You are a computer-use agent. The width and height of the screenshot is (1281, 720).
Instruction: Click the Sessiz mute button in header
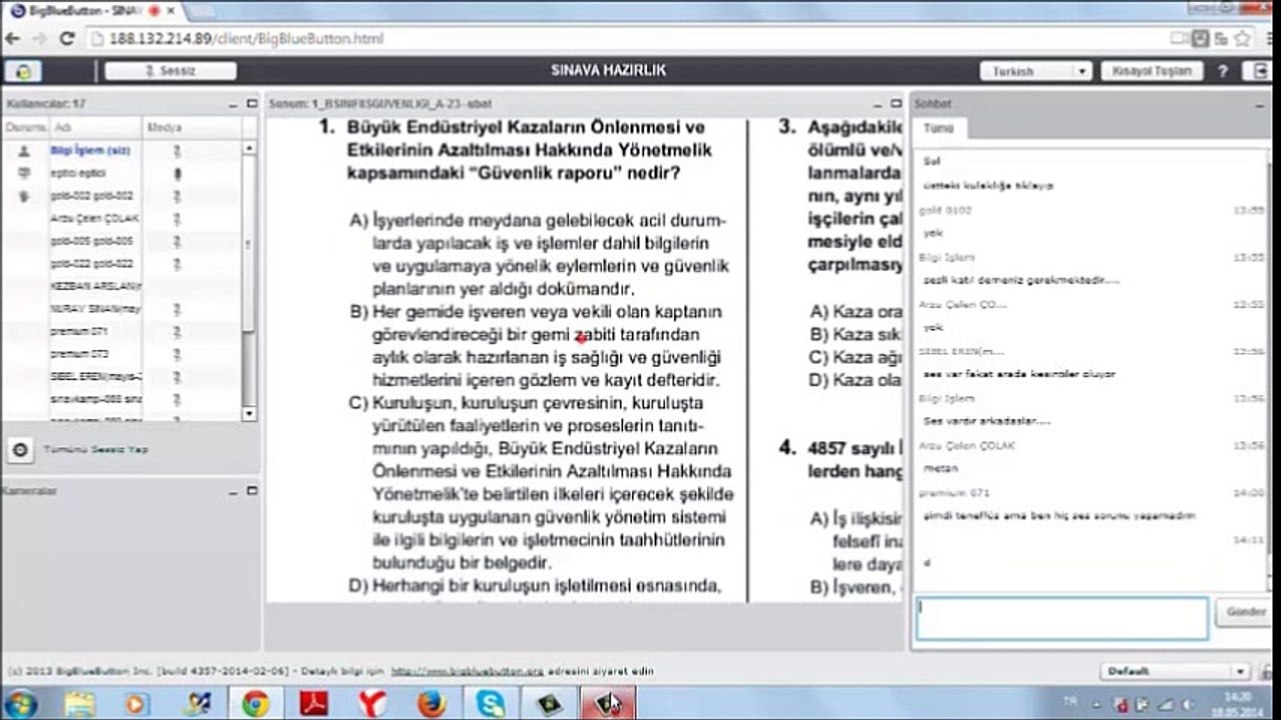(x=171, y=71)
